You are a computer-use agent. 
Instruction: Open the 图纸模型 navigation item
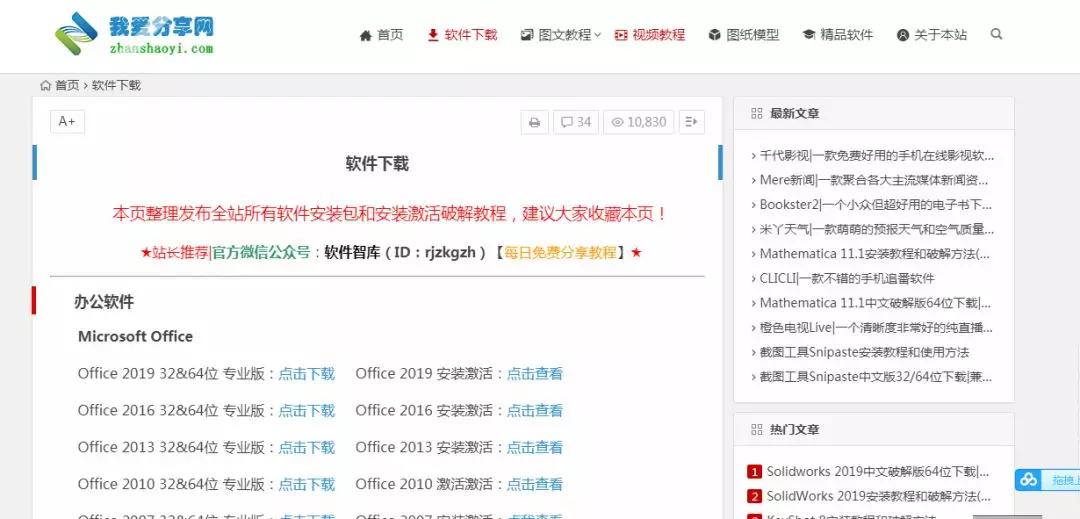[x=743, y=35]
